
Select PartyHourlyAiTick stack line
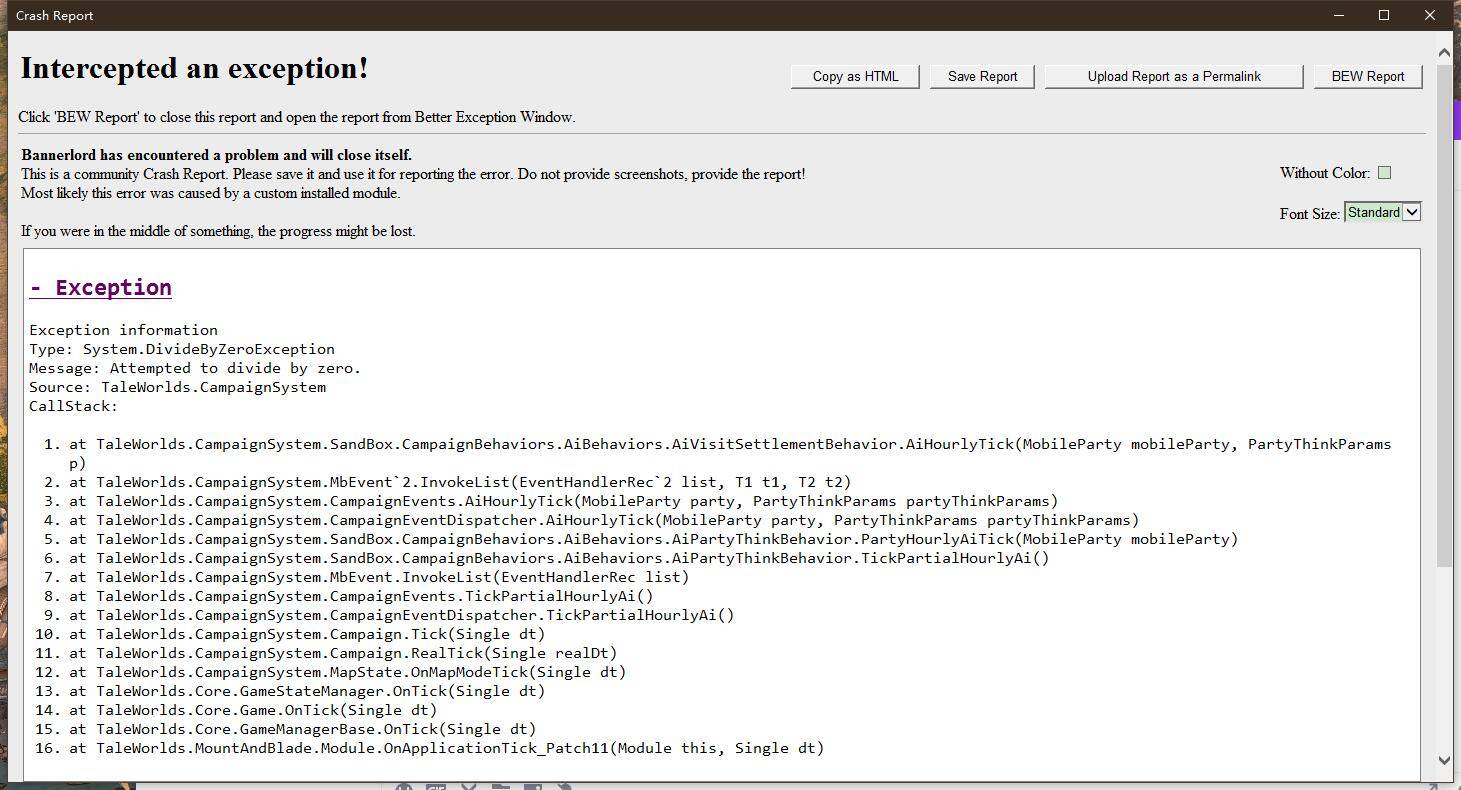point(653,539)
